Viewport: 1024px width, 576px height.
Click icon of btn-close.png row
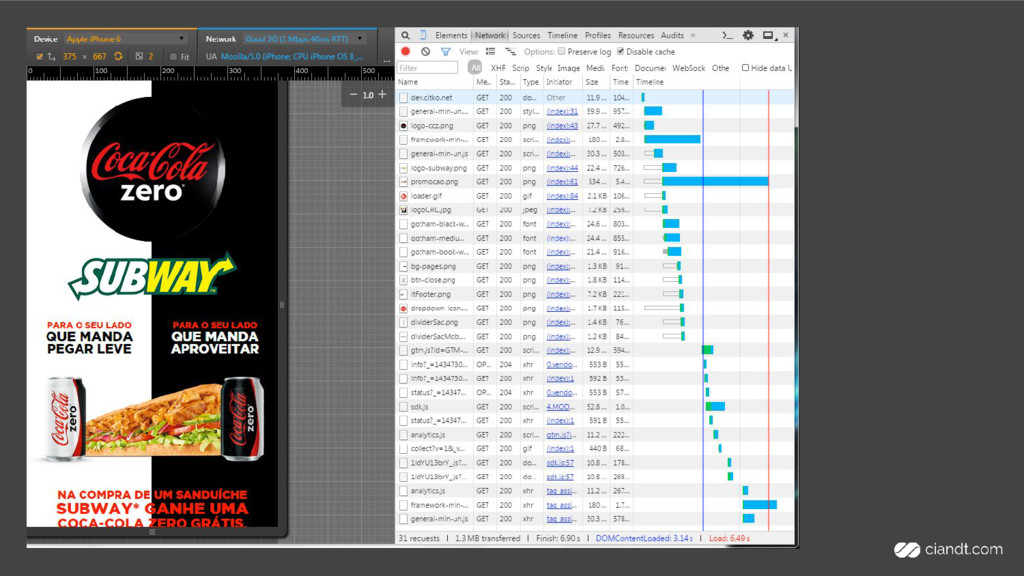pos(404,280)
